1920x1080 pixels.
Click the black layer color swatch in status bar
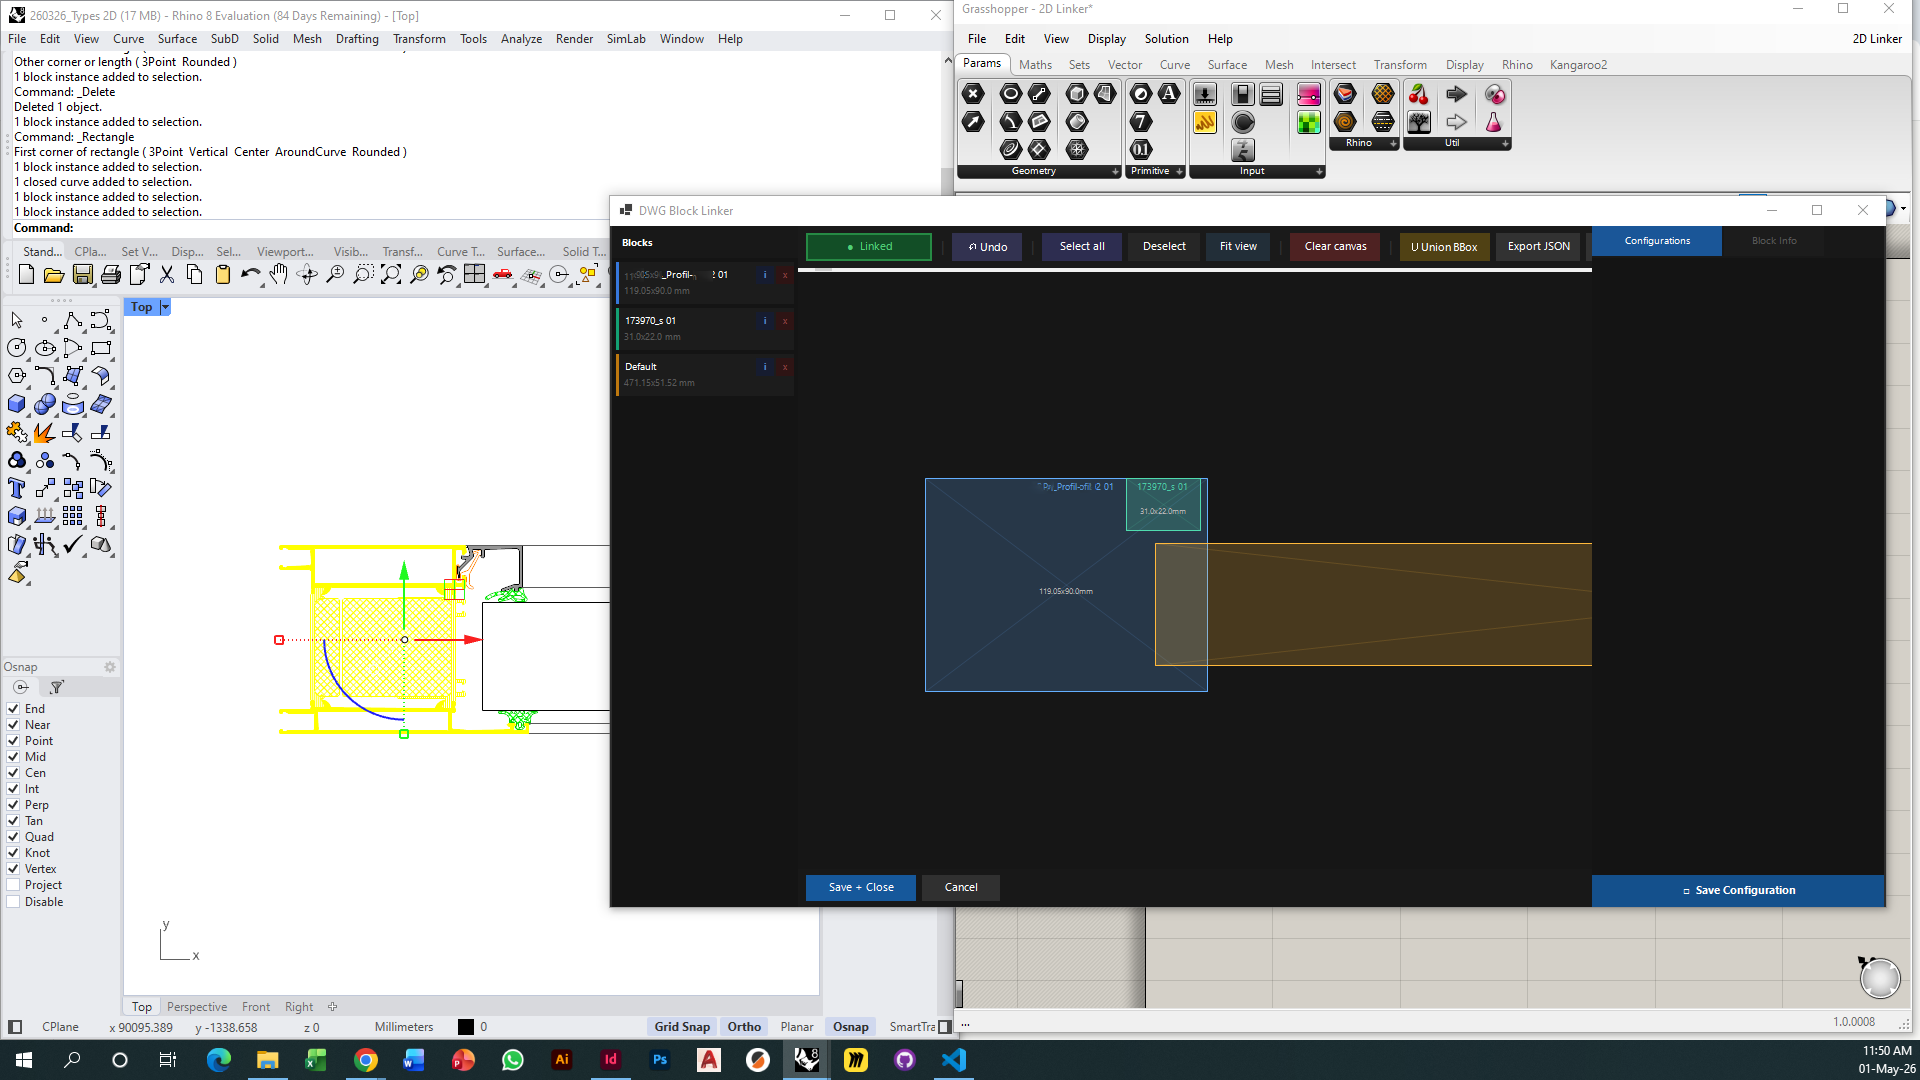pyautogui.click(x=466, y=1027)
